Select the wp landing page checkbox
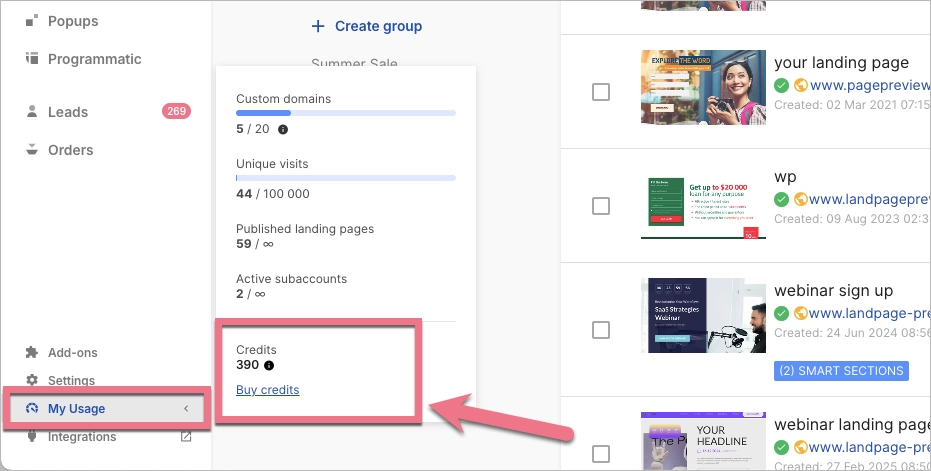Screen dimensions: 931x471 tap(601, 206)
